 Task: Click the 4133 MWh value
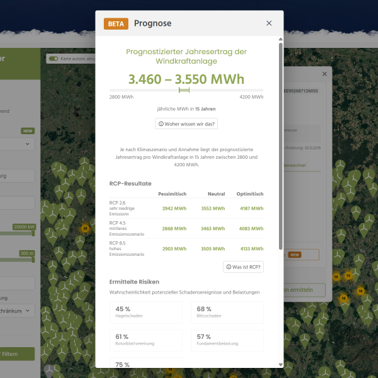pyautogui.click(x=252, y=249)
